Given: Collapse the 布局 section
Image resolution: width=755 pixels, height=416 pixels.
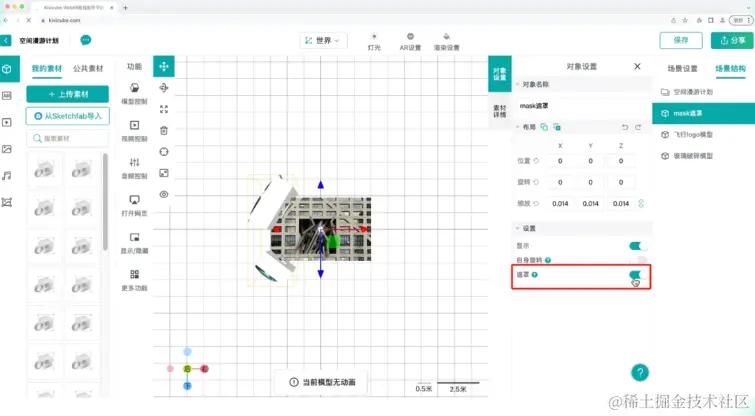Looking at the screenshot, I should [518, 127].
